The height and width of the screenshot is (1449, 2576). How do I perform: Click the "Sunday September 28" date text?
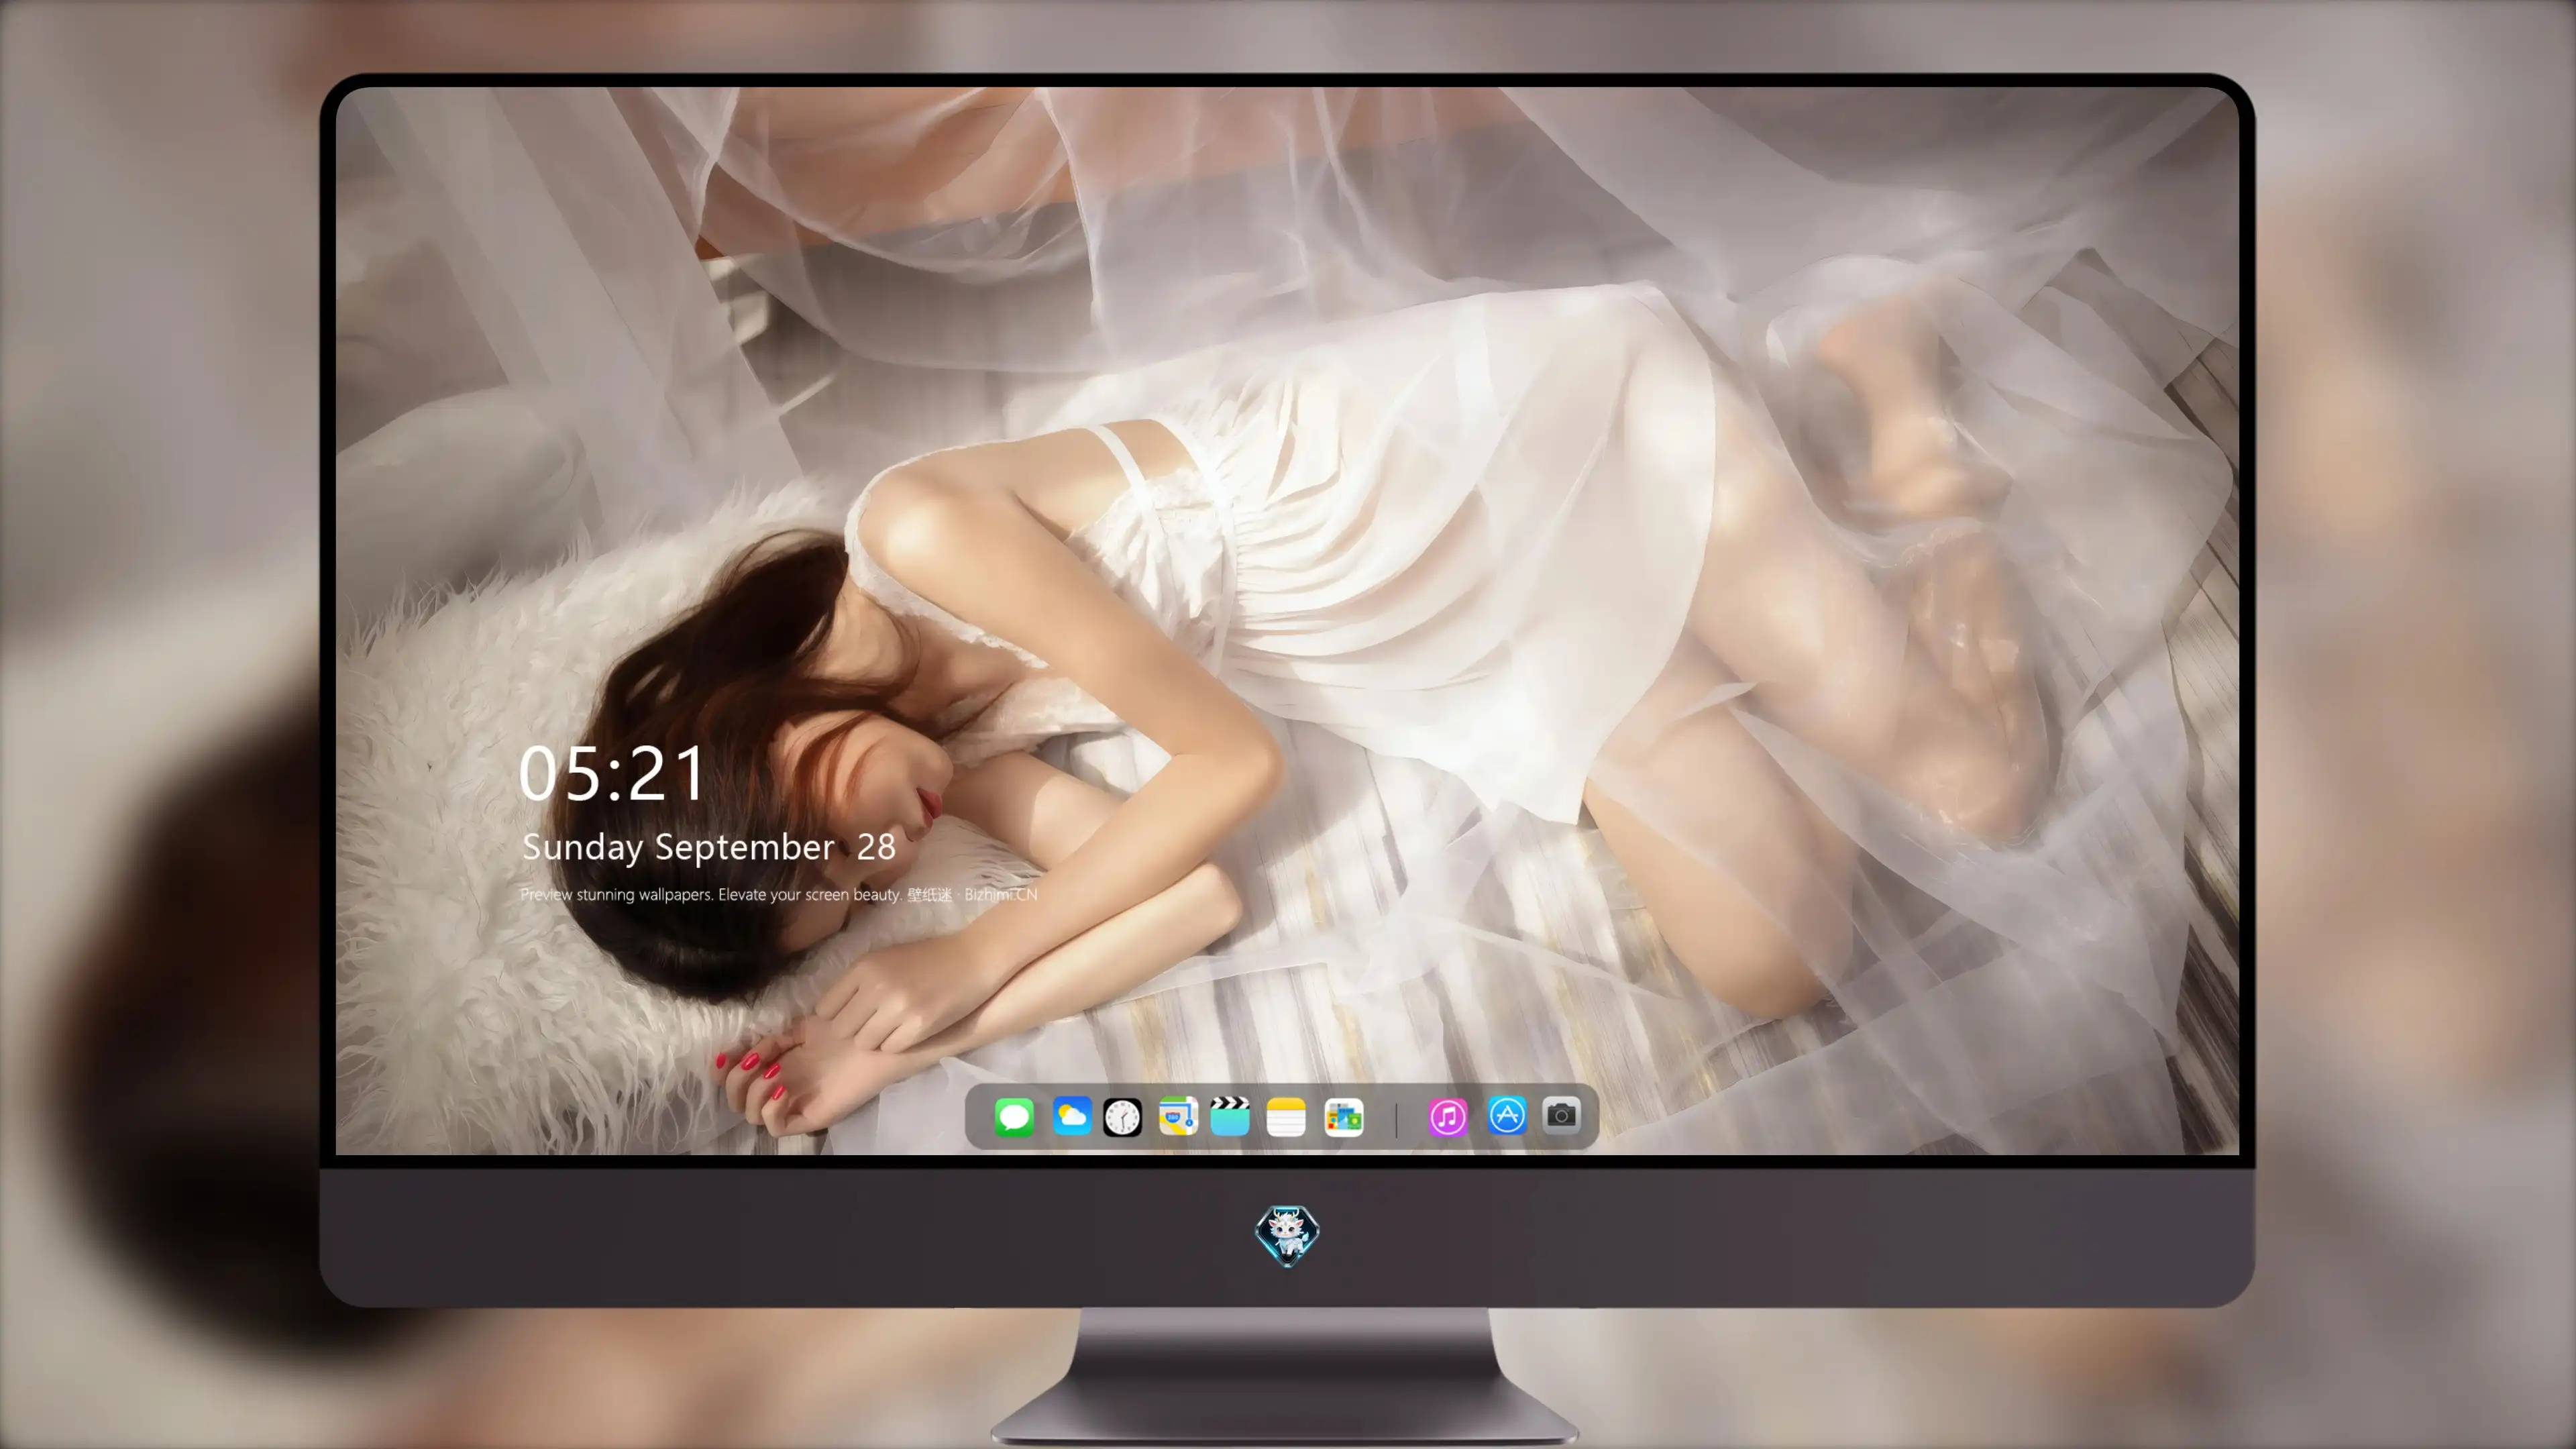[x=709, y=847]
